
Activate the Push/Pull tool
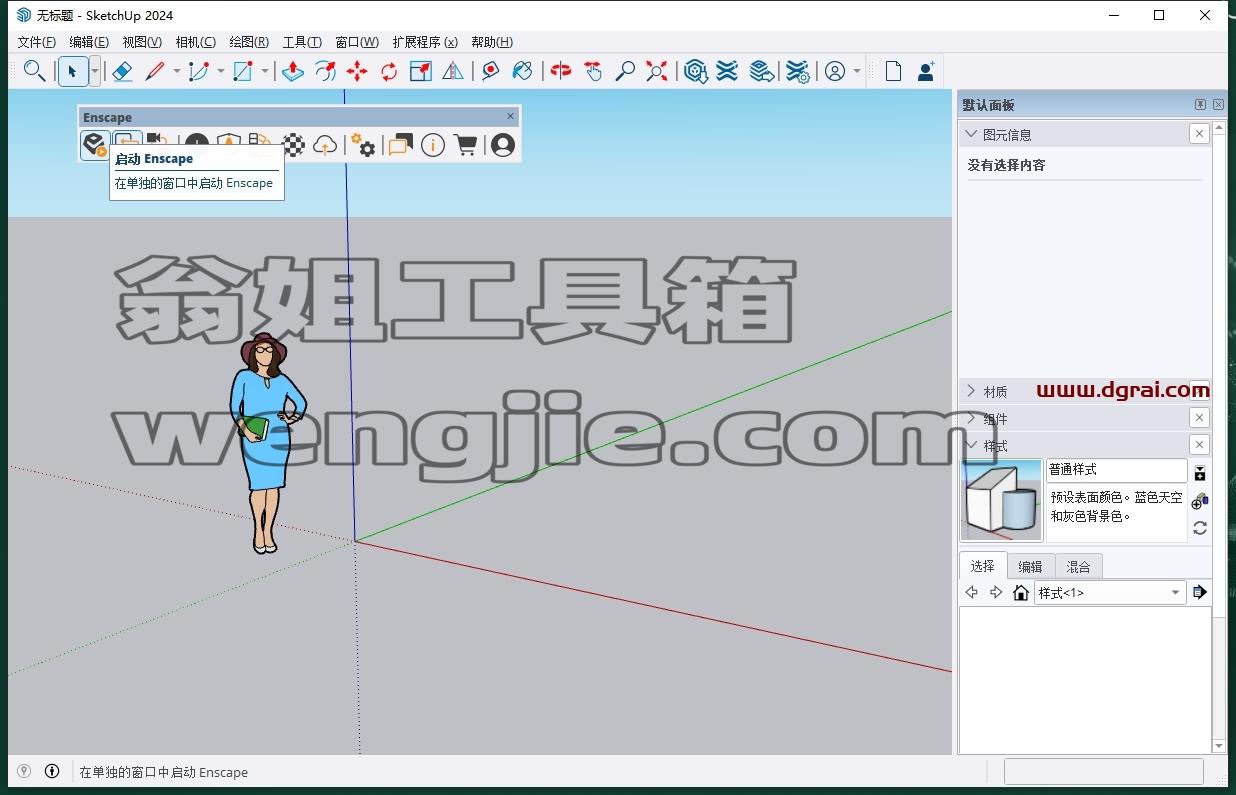click(x=293, y=71)
